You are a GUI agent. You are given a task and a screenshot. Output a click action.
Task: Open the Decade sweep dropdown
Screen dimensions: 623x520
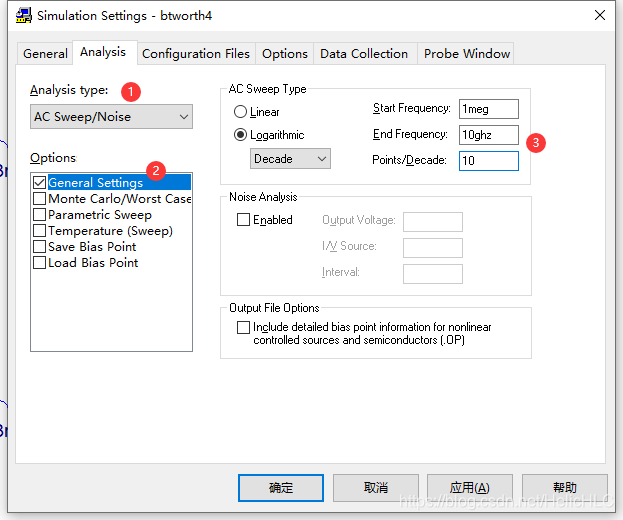point(320,158)
